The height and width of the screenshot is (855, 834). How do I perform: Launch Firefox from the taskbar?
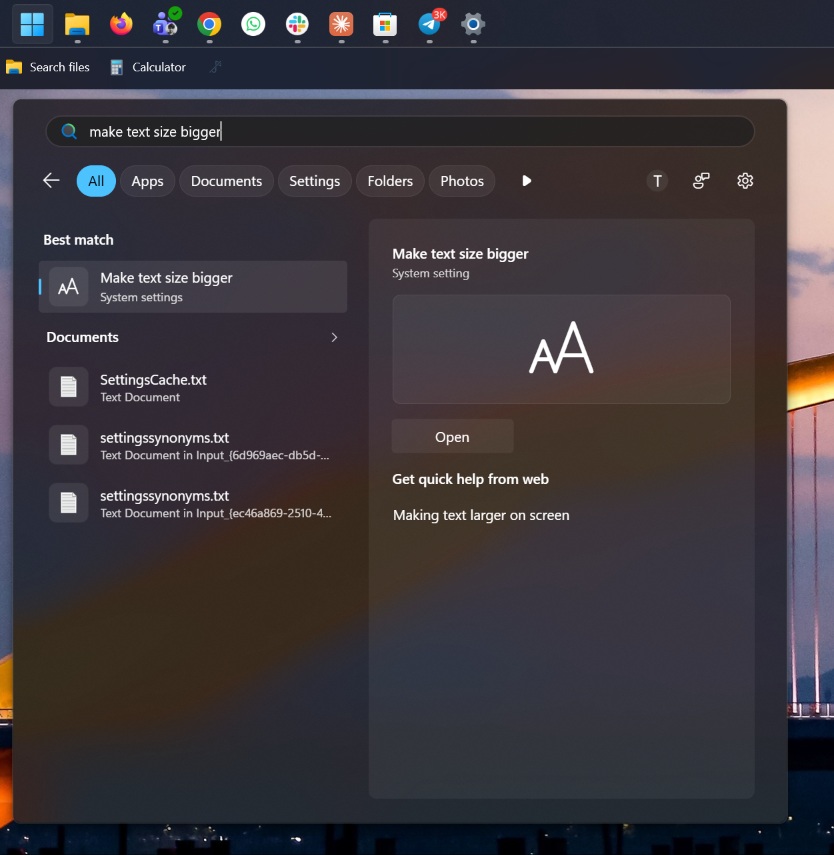[121, 24]
